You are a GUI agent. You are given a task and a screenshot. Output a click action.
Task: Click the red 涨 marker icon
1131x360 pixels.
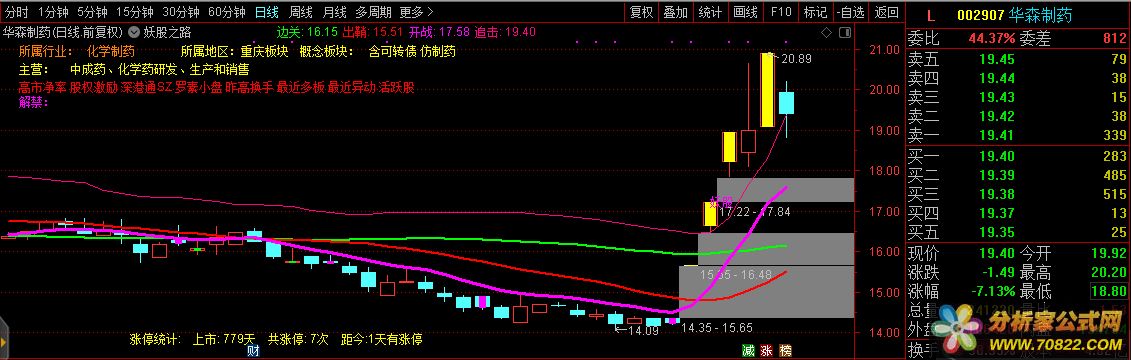[767, 351]
